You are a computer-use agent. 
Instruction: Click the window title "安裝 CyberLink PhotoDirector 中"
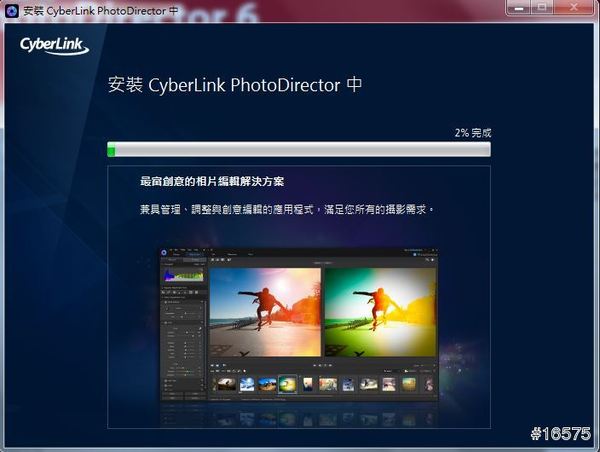click(x=101, y=11)
